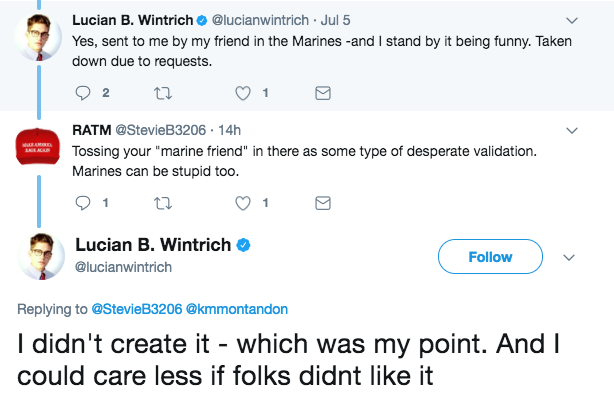Send Lucian's Jul 5 tweet via direct message
This screenshot has height=400, width=614.
[x=322, y=94]
